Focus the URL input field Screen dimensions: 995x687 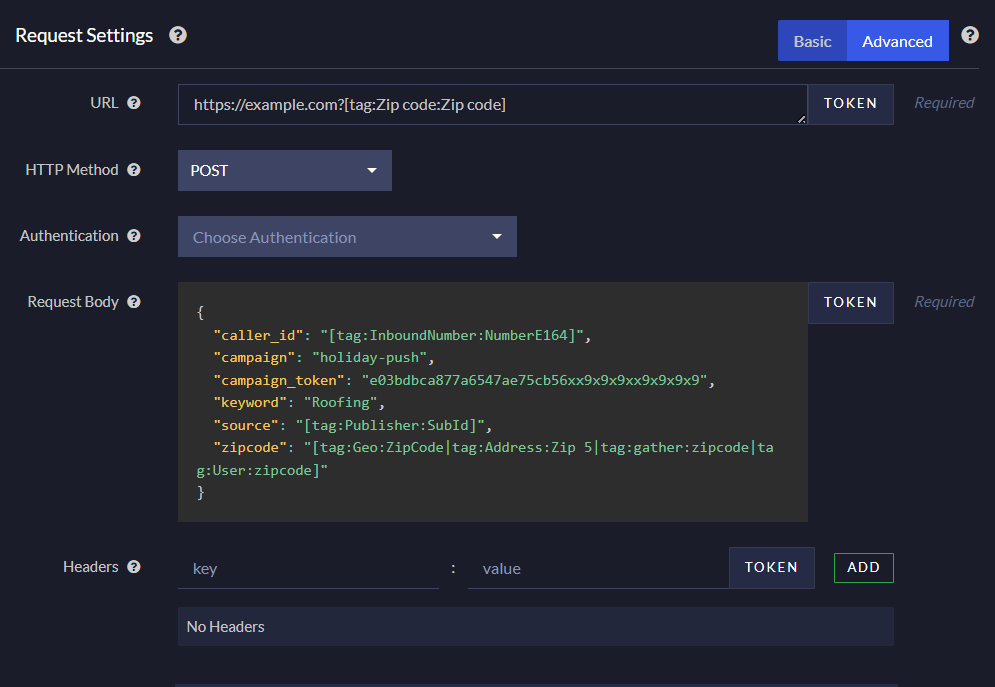coord(492,105)
